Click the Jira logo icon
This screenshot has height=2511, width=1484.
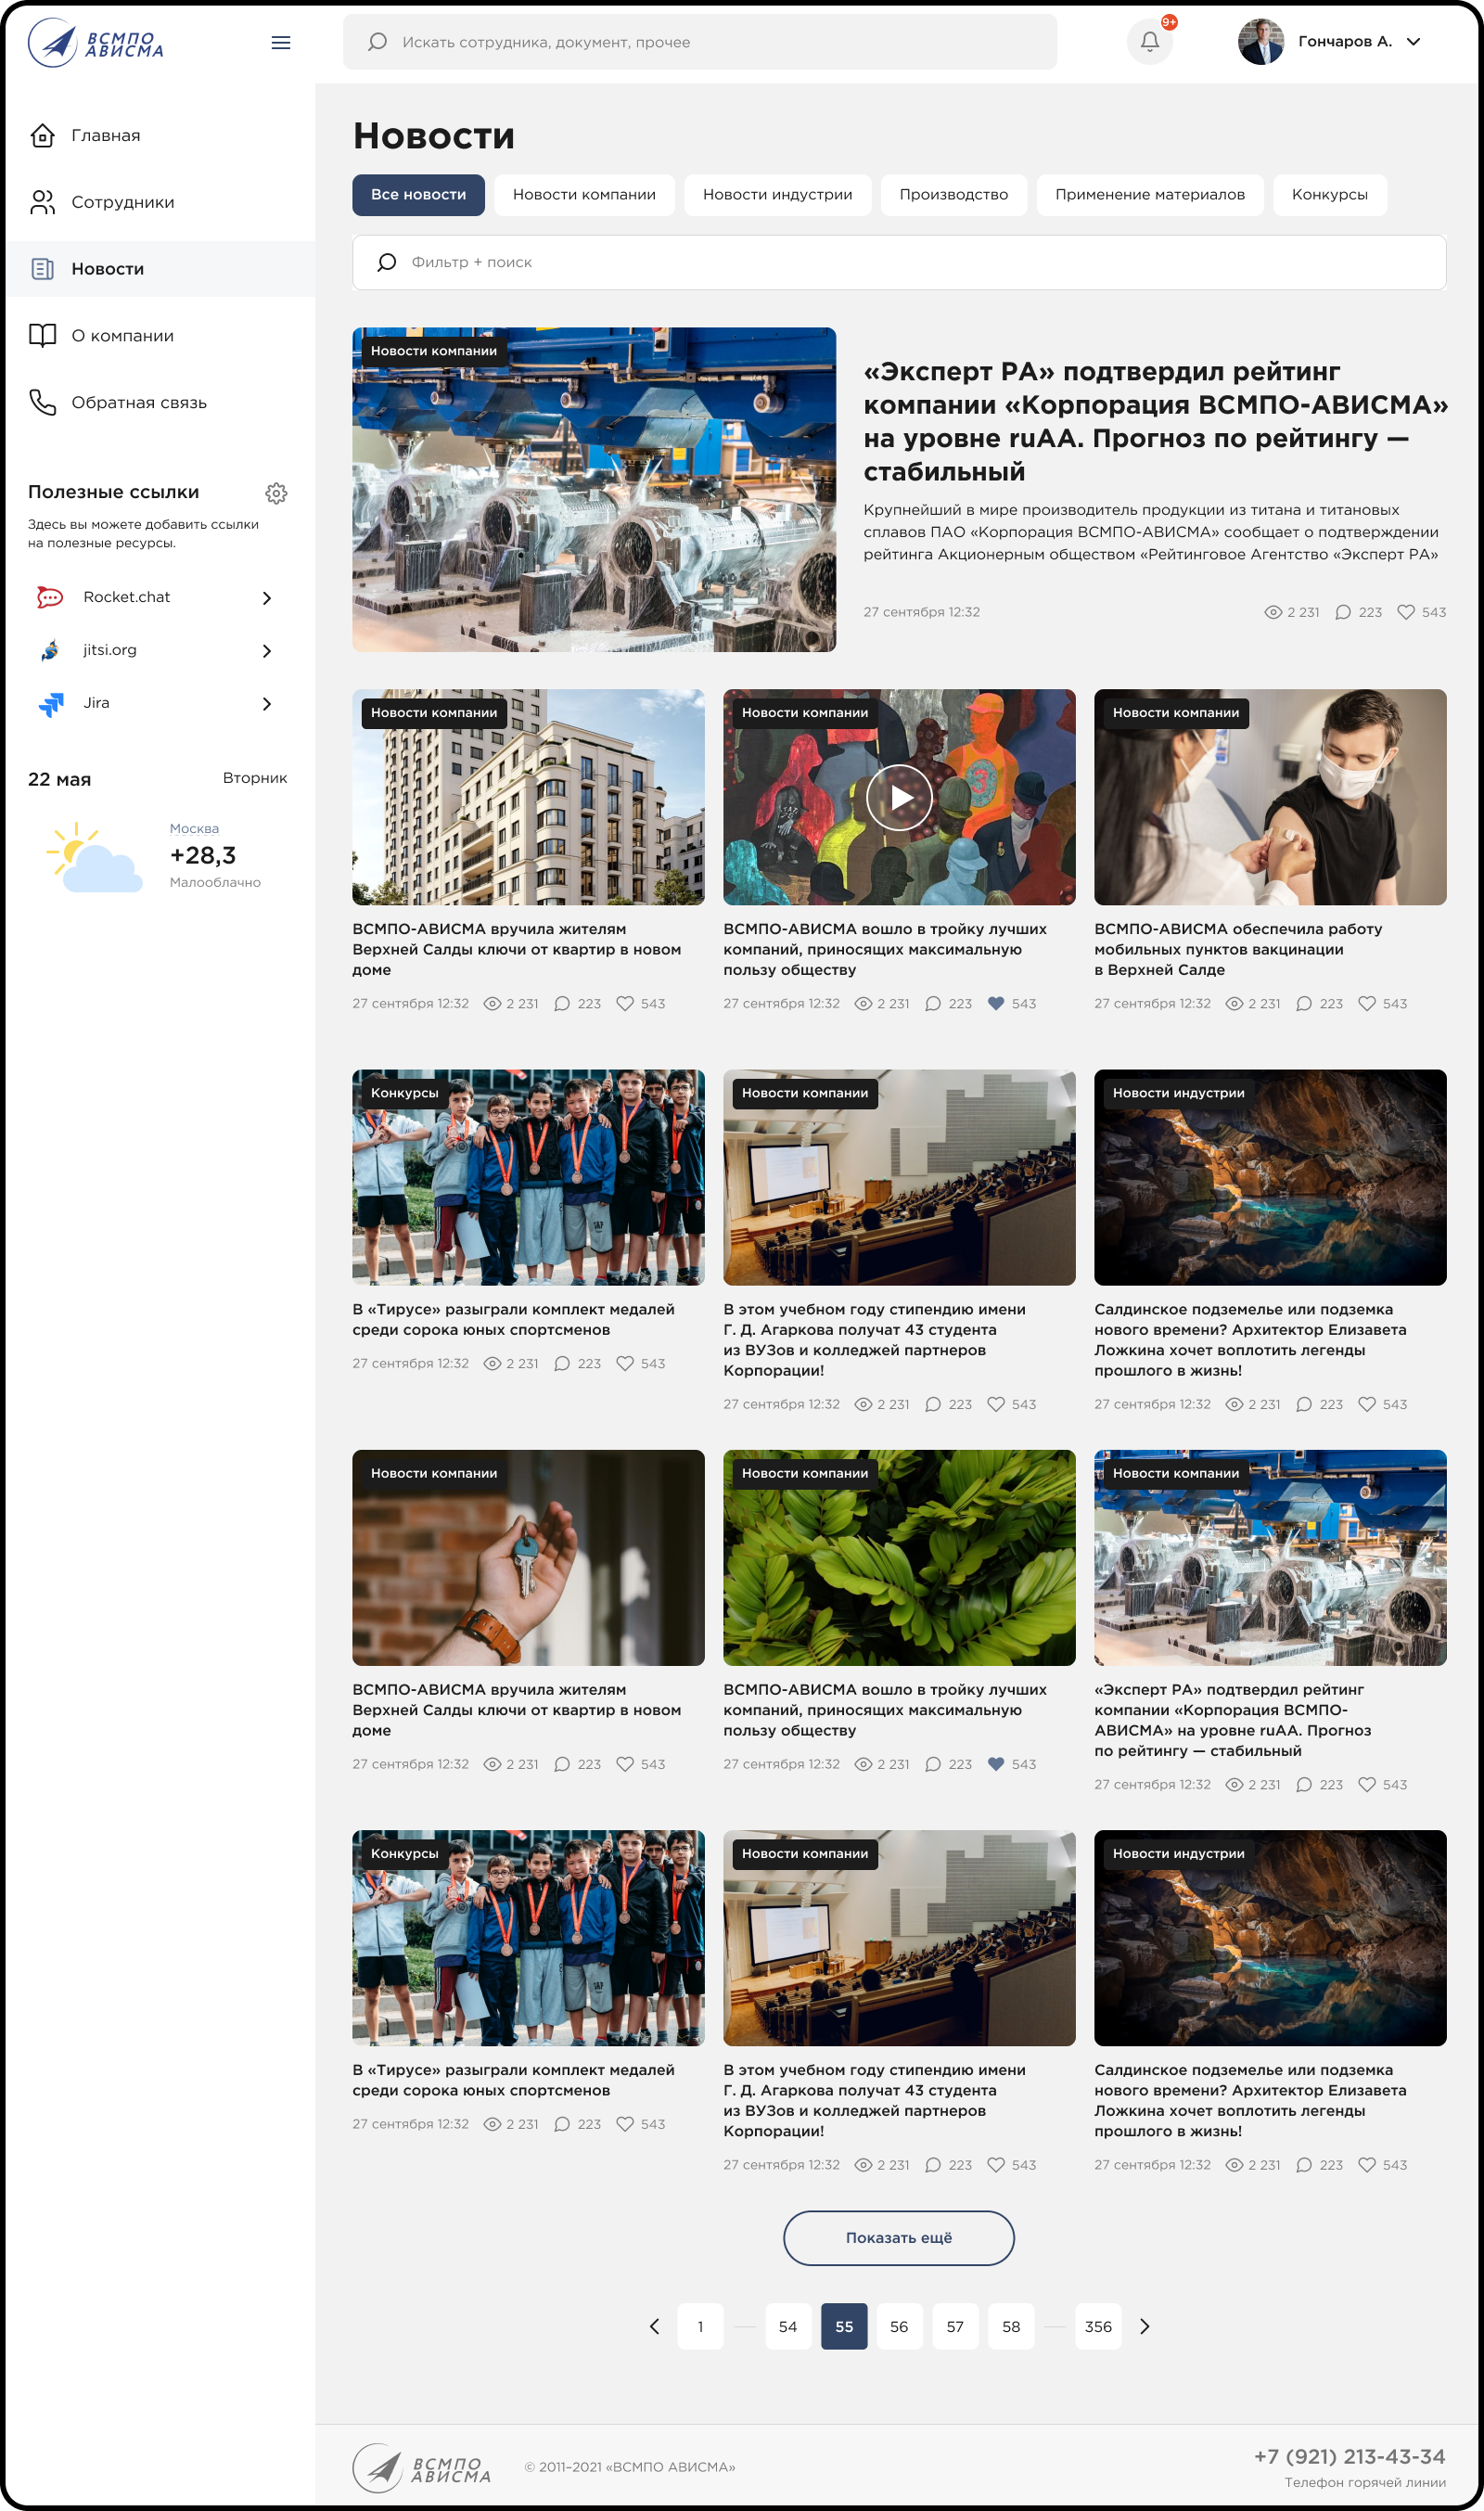pos(50,704)
